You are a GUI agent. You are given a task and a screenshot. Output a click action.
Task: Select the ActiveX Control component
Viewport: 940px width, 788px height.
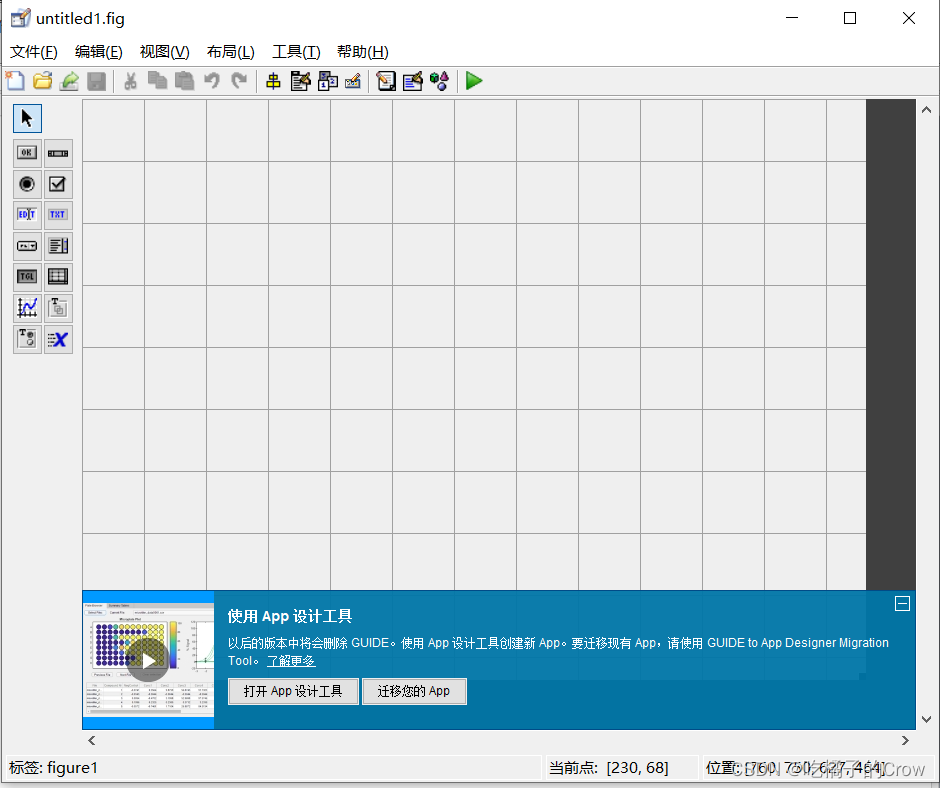click(58, 339)
